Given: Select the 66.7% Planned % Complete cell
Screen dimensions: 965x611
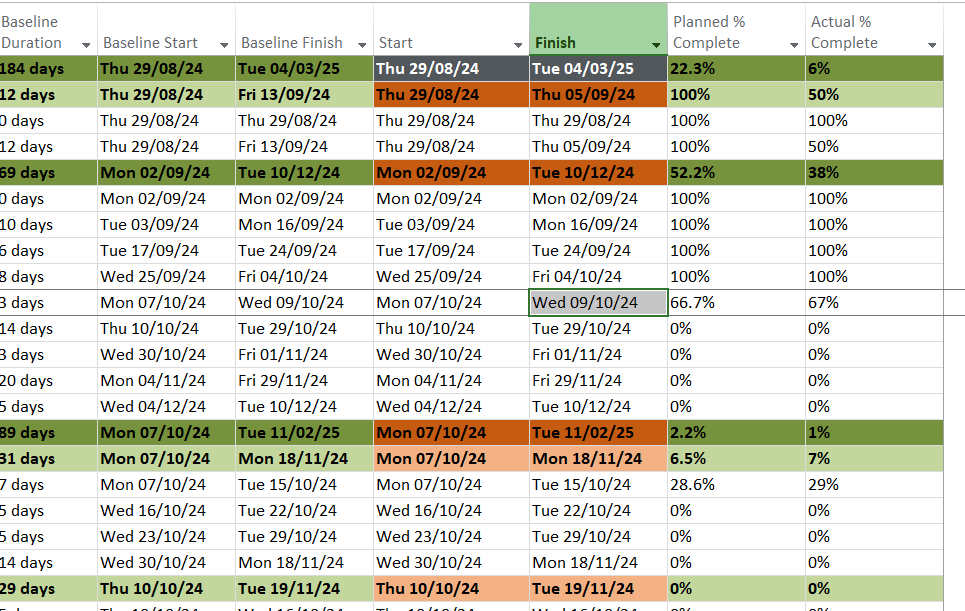Looking at the screenshot, I should coord(736,303).
